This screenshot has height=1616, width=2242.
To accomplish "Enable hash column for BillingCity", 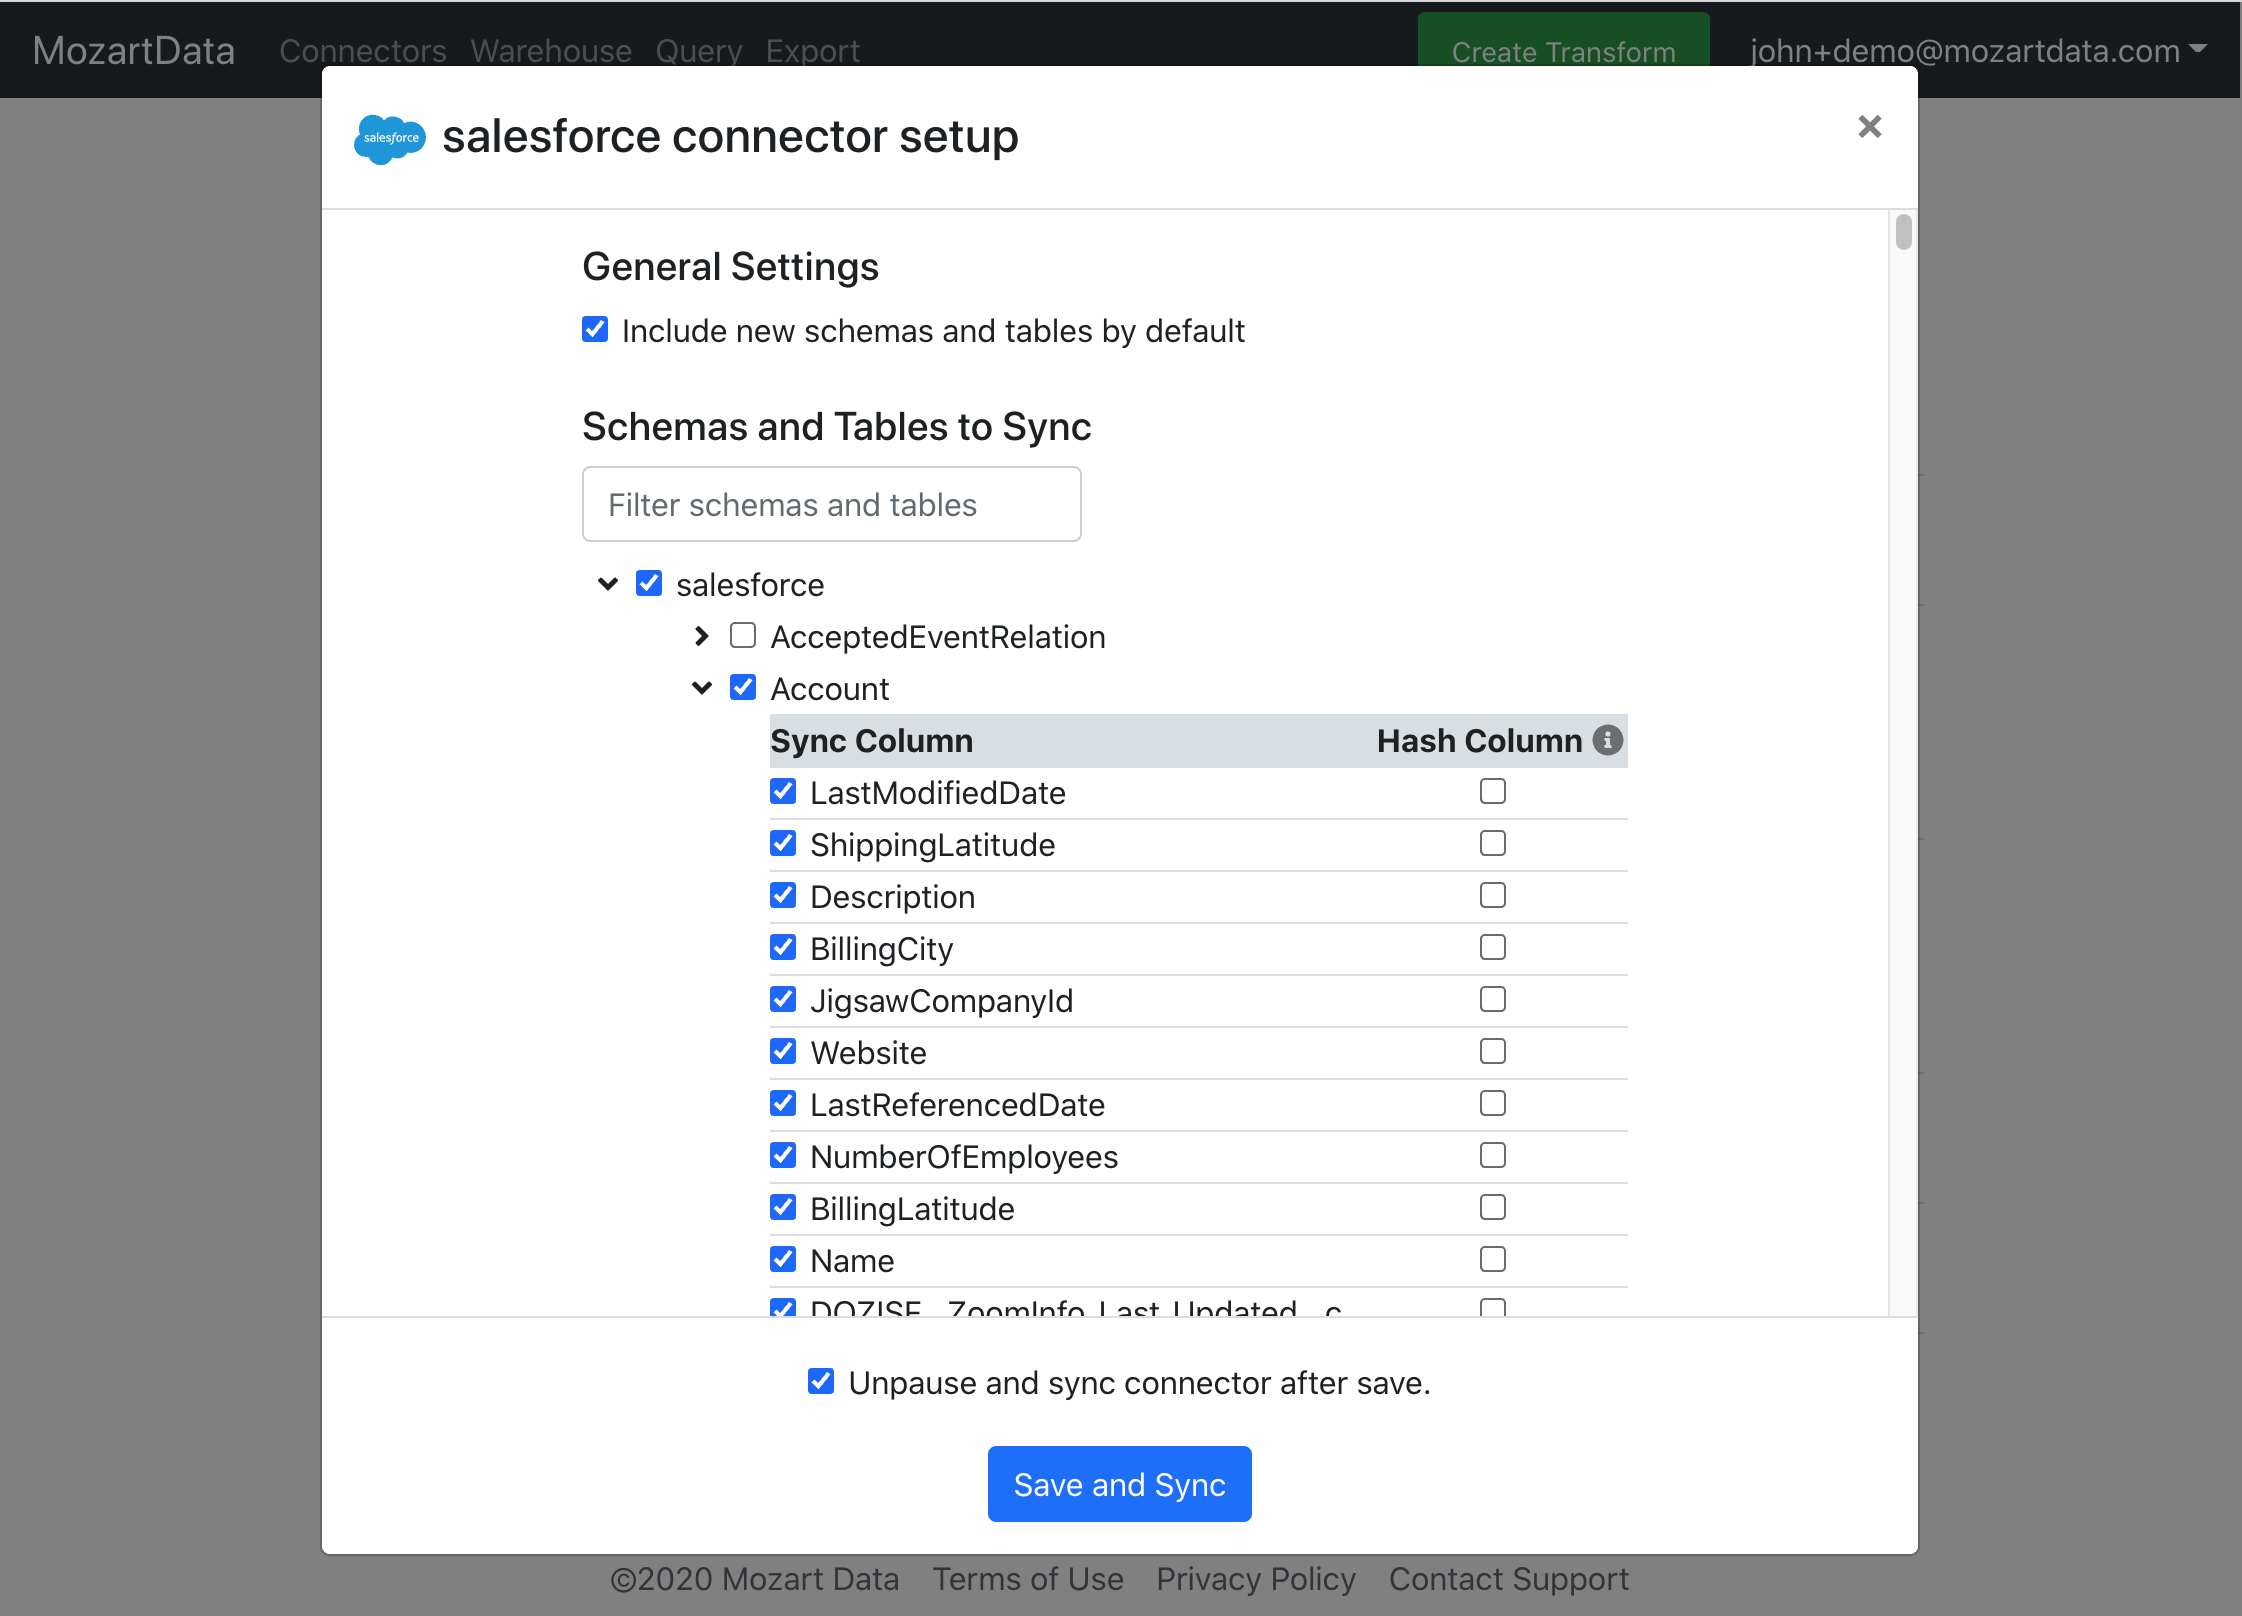I will click(1492, 947).
